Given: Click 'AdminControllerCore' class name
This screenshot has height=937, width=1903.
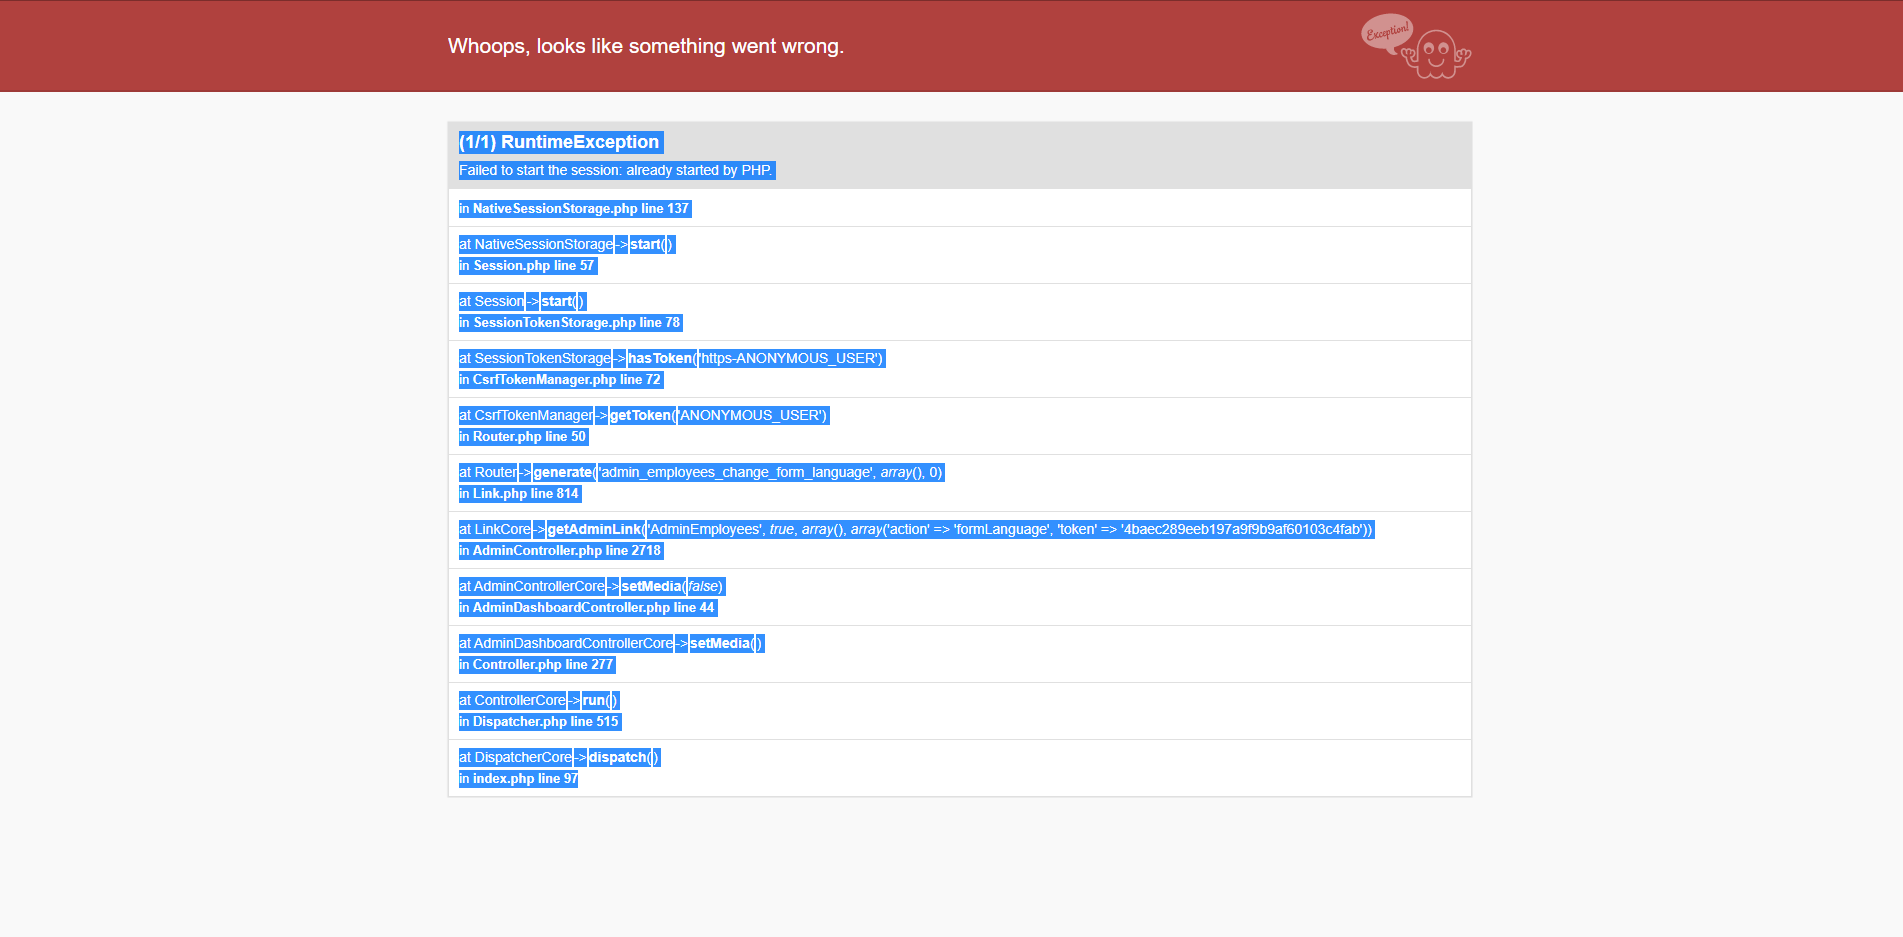Looking at the screenshot, I should (539, 586).
